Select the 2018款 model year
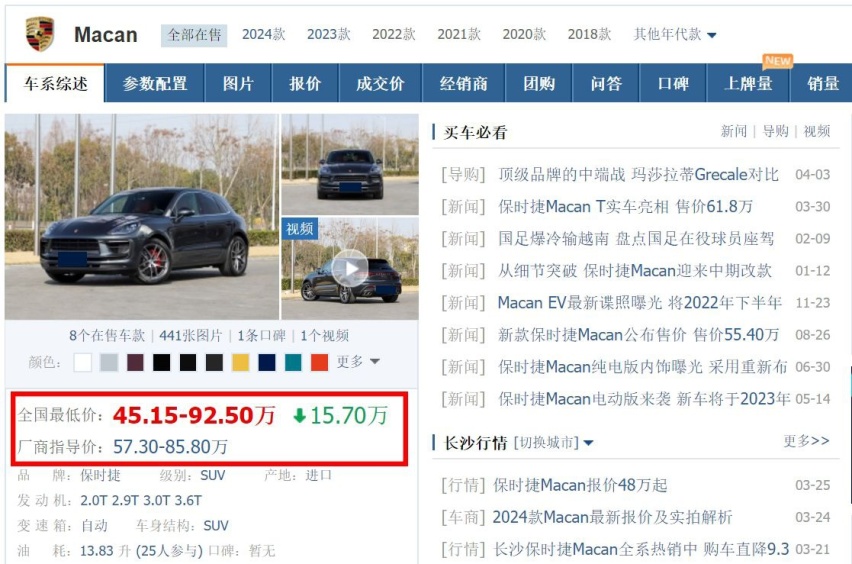This screenshot has width=852, height=564. click(590, 35)
